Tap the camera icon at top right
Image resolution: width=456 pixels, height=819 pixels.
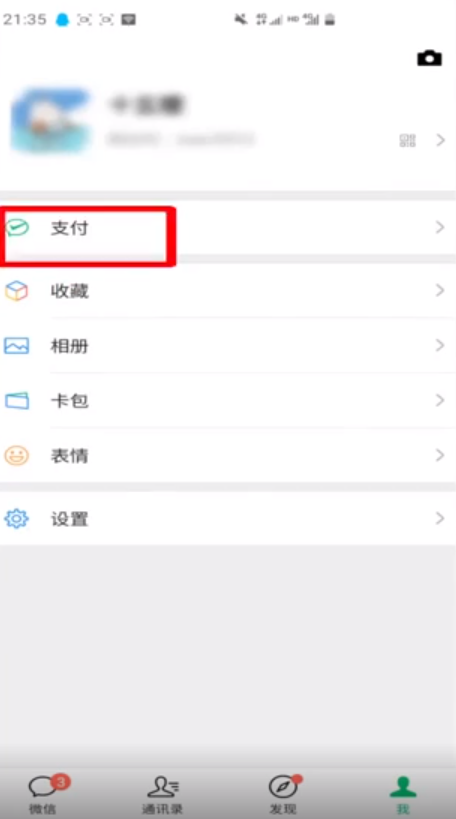(x=429, y=58)
